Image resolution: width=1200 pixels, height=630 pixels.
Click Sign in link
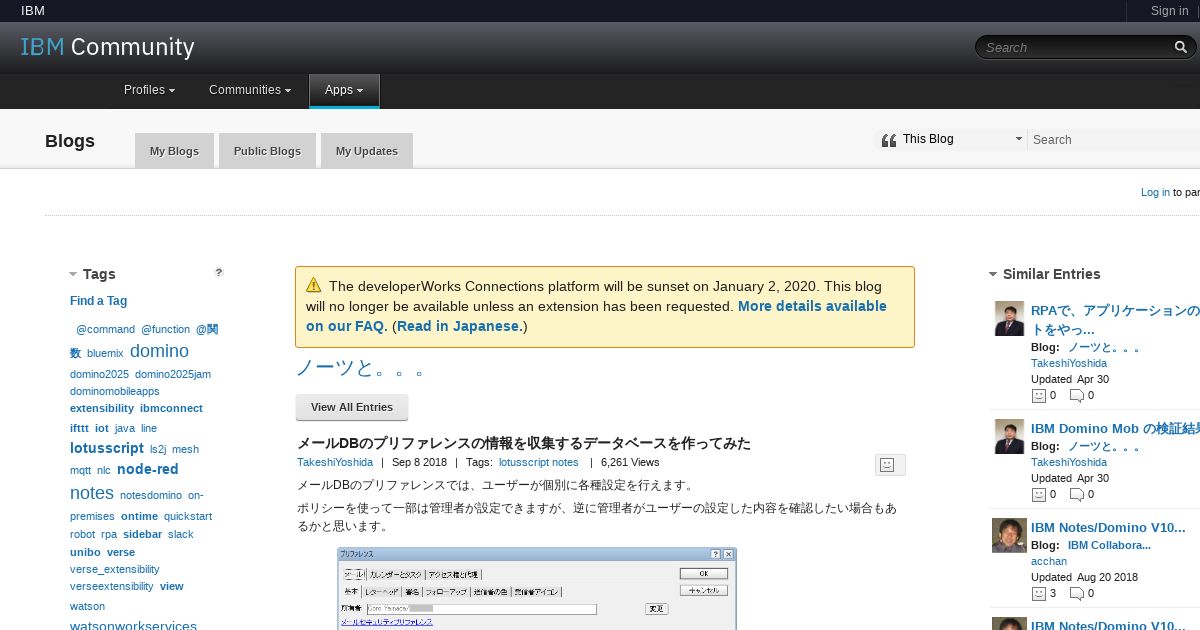click(x=1169, y=11)
